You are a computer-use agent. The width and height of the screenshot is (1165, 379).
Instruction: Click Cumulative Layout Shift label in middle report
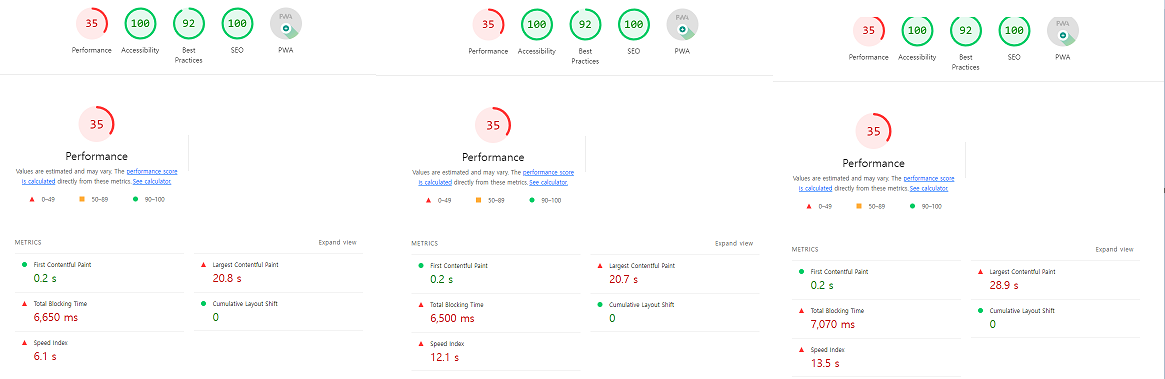coord(642,305)
